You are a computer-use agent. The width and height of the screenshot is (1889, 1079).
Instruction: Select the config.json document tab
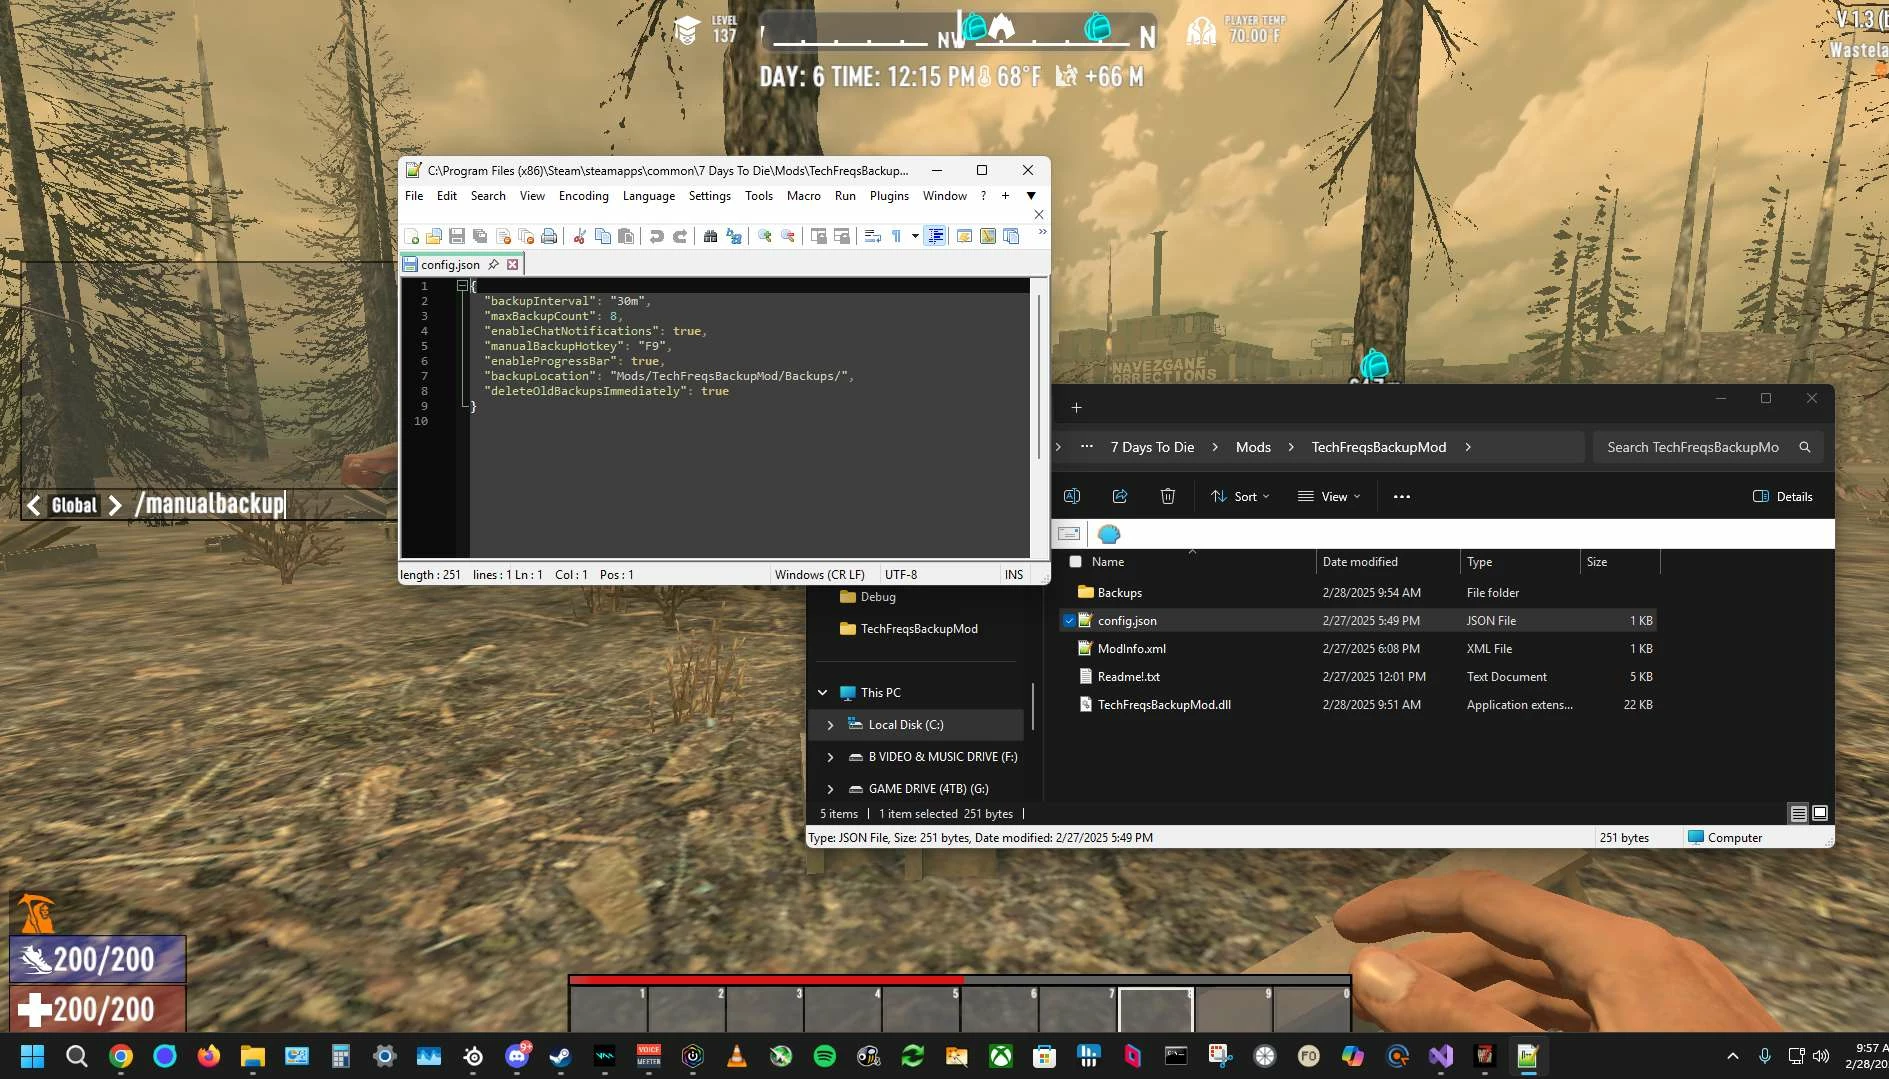click(x=450, y=265)
